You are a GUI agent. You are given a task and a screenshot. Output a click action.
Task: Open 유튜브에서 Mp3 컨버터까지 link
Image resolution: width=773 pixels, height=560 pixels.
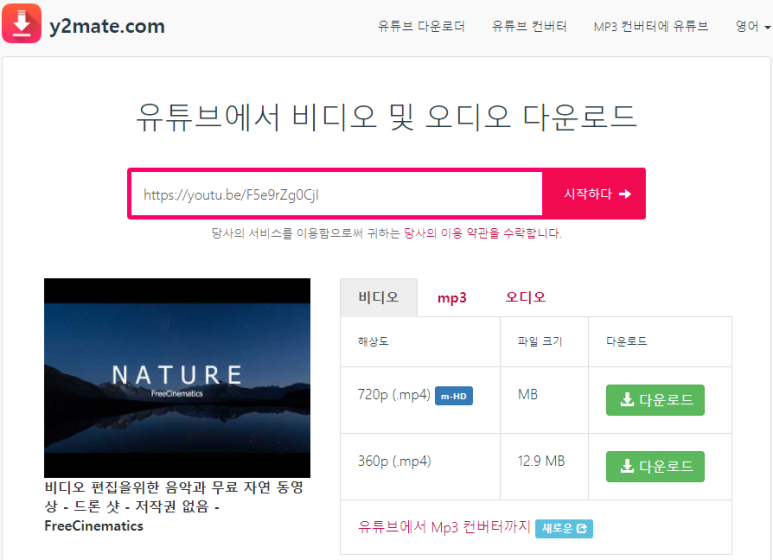pyautogui.click(x=444, y=527)
